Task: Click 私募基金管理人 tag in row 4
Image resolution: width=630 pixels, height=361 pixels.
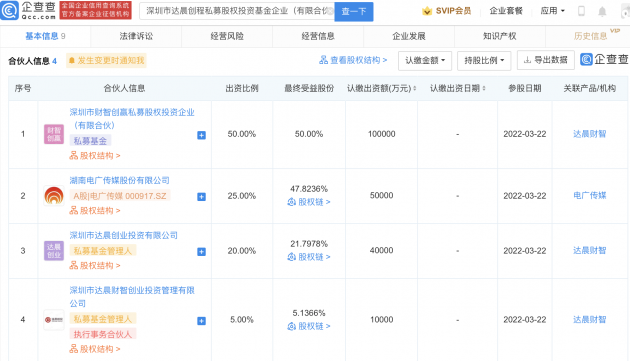Action: coord(103,319)
